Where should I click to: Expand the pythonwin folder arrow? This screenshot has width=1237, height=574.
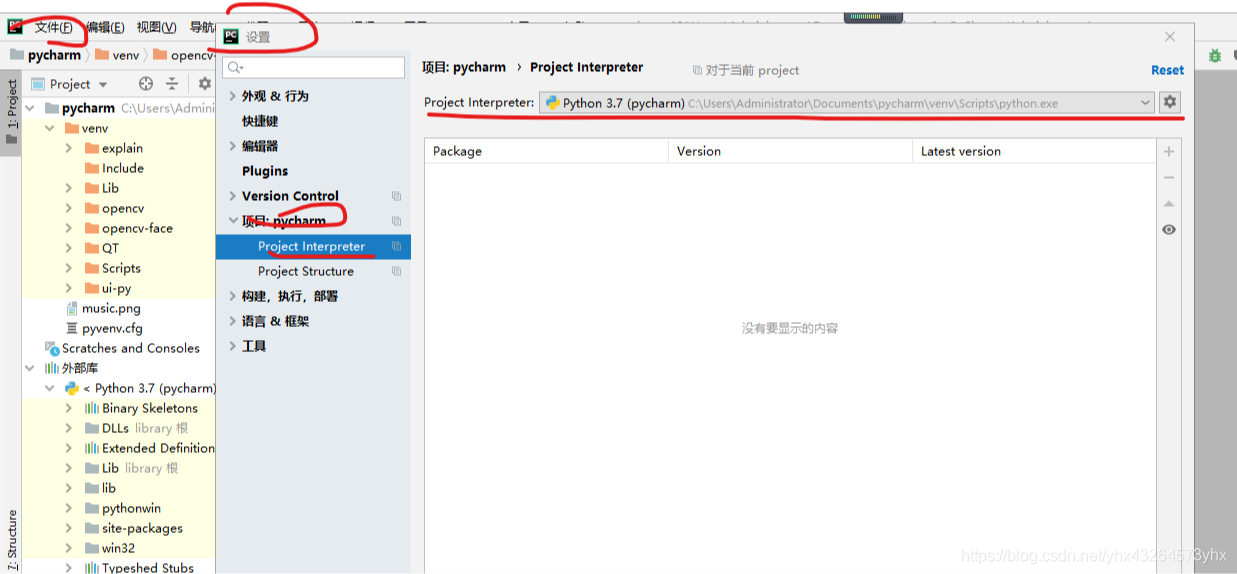click(x=69, y=508)
